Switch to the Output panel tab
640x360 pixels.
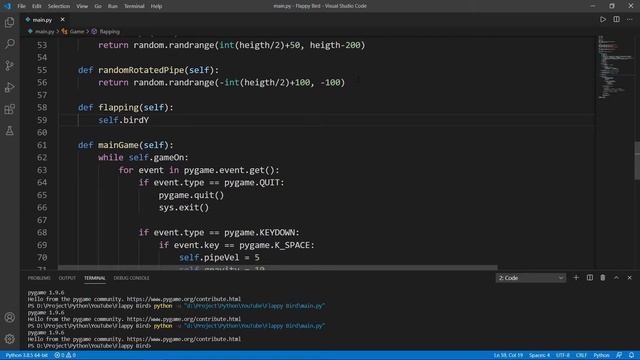(67, 278)
